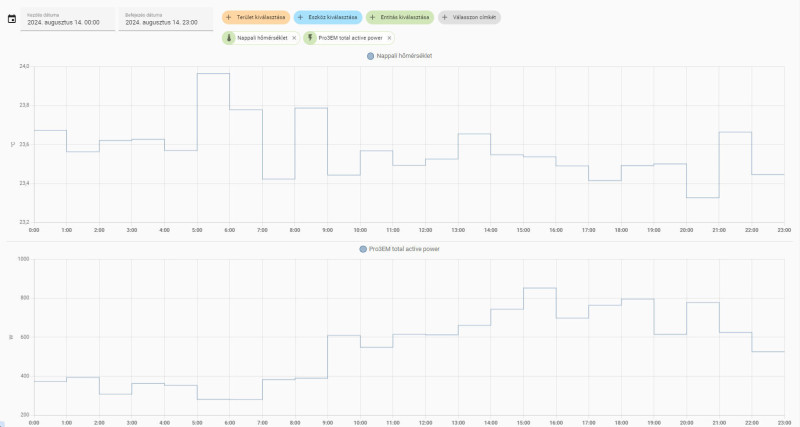Click the temperature peak between 5:00 and 6:00

tap(213, 73)
